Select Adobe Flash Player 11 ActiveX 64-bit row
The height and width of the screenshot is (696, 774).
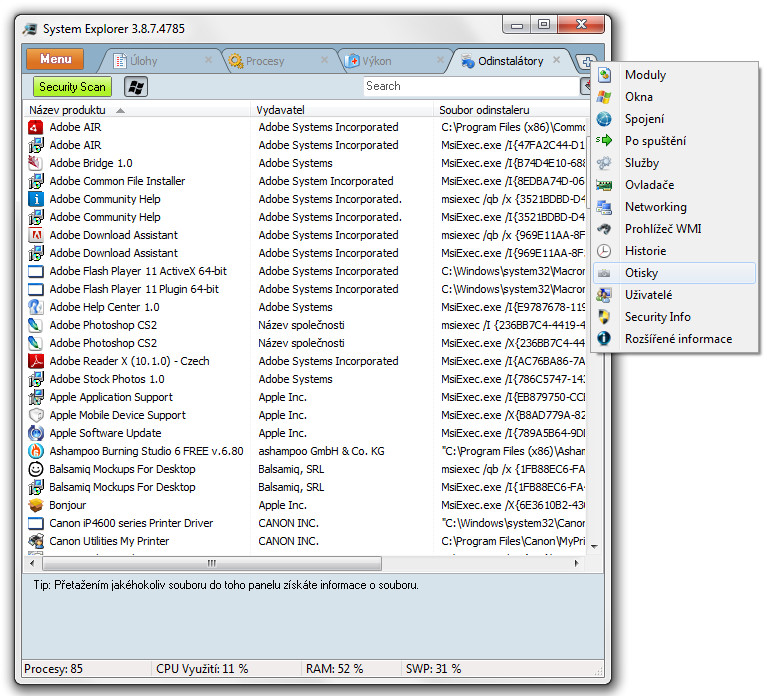tap(306, 271)
